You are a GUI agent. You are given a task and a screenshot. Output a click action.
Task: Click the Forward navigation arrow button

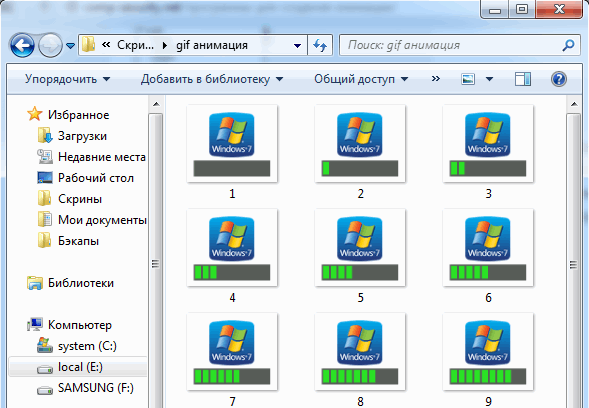pos(51,45)
